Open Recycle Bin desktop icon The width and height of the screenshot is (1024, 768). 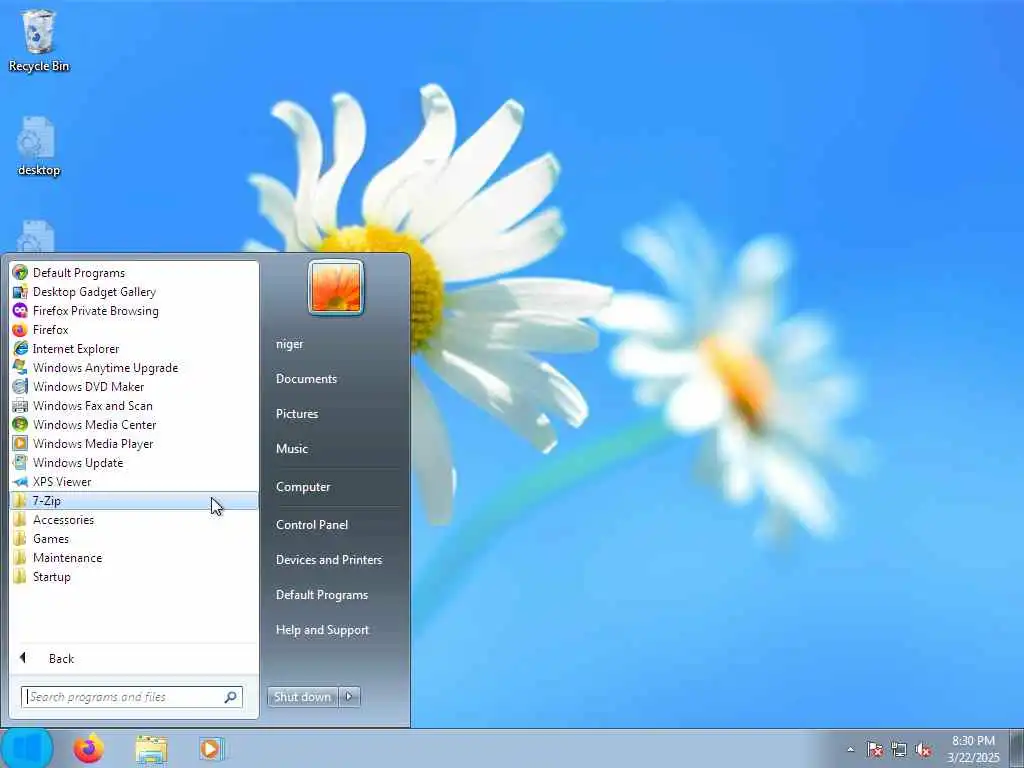(39, 40)
